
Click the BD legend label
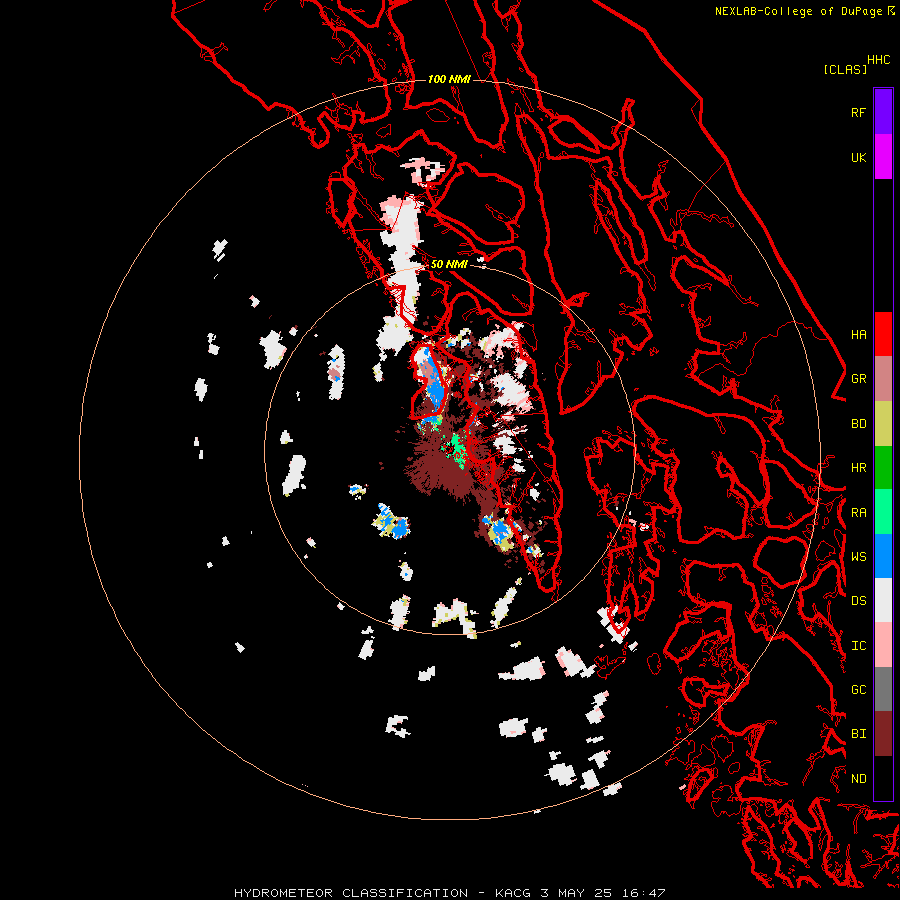[x=858, y=424]
